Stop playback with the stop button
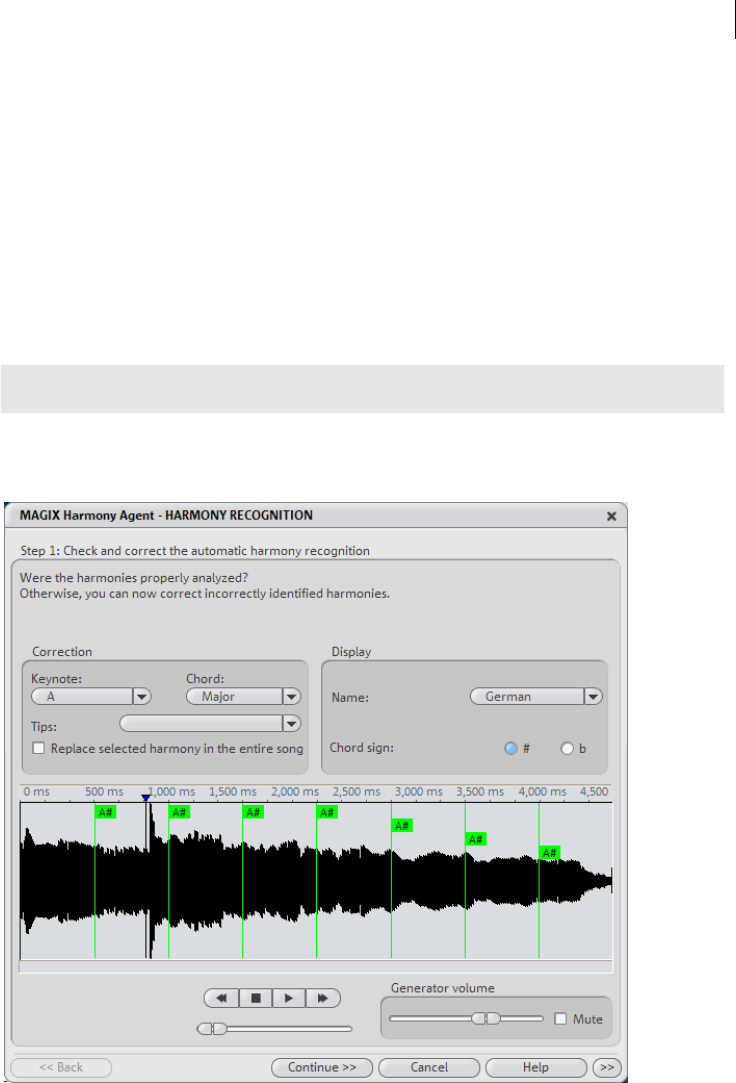Viewport: 736px width, 1083px height. click(255, 998)
